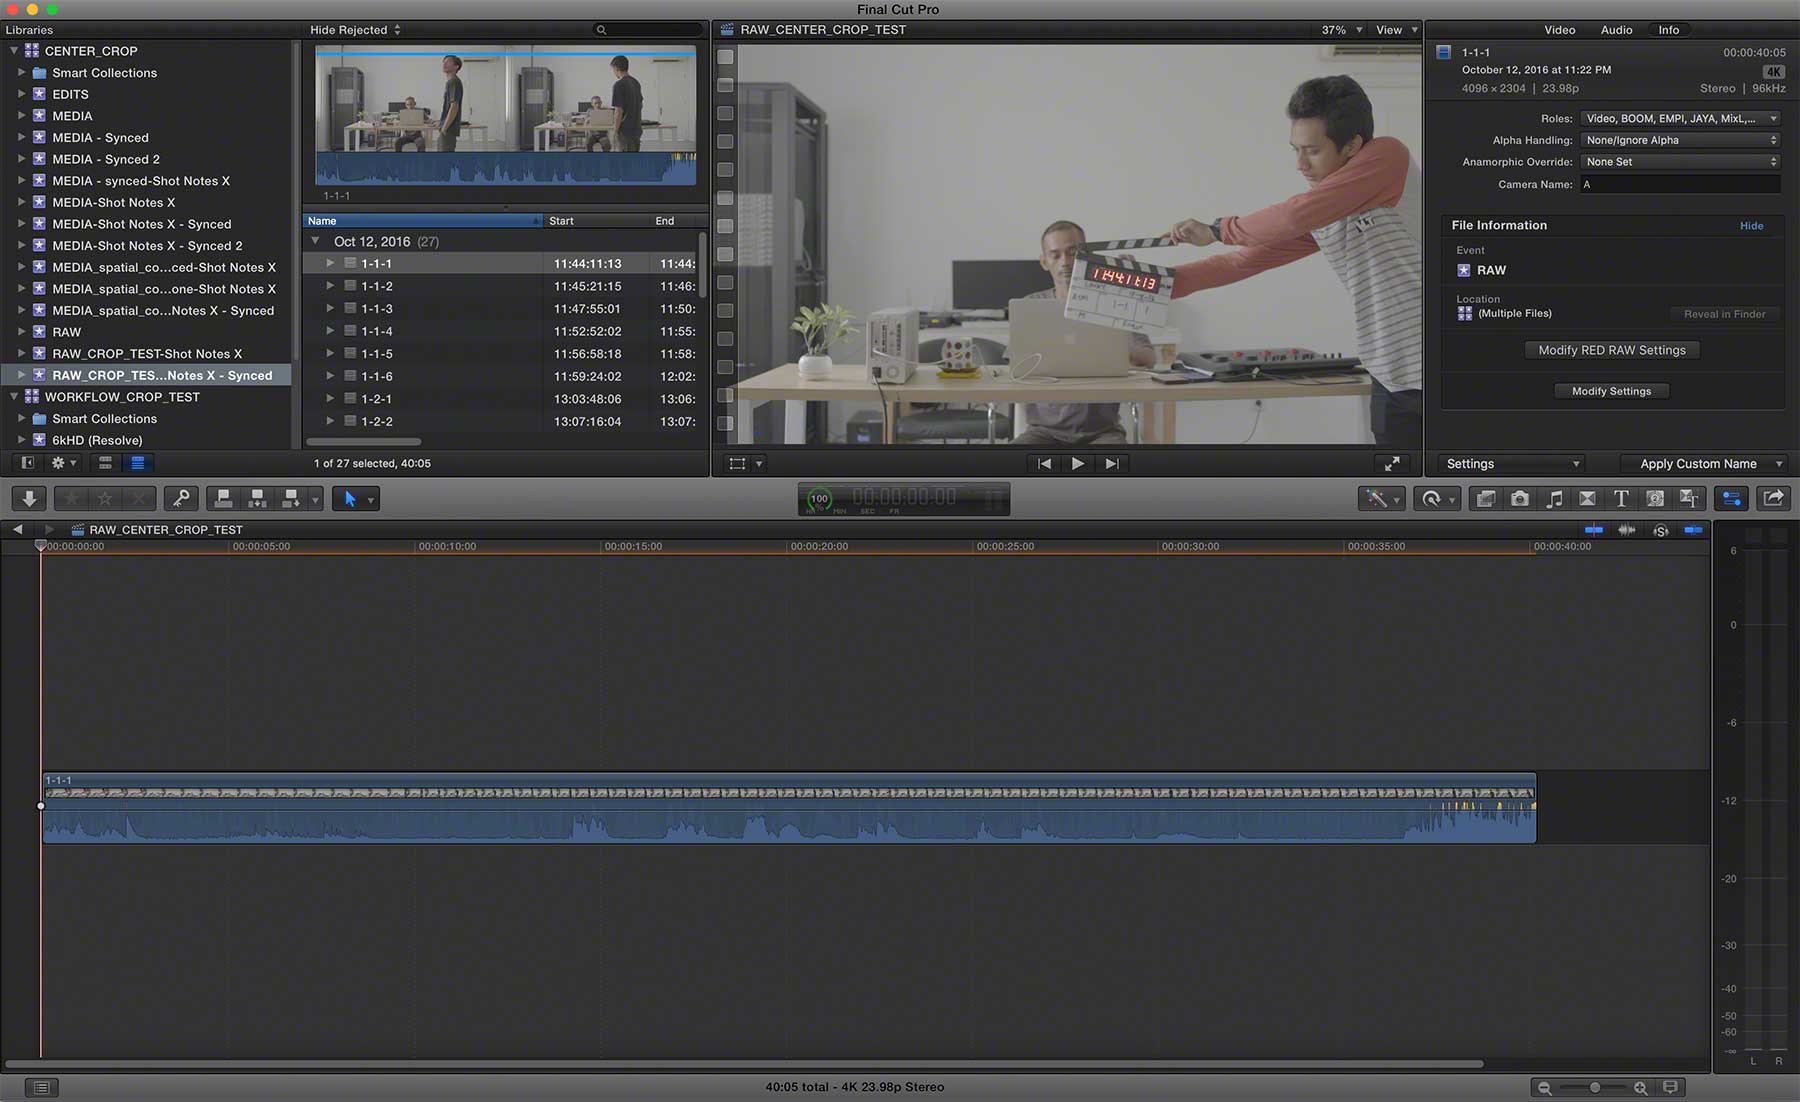The image size is (1800, 1102).
Task: Open the Transitions browser
Action: 1587,498
